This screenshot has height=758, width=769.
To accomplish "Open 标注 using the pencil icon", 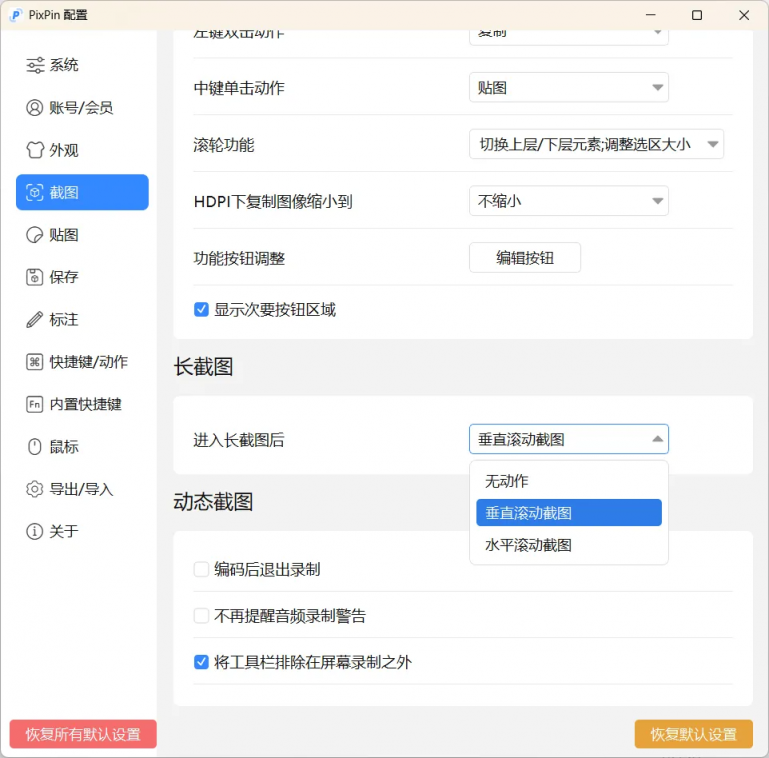I will point(35,320).
